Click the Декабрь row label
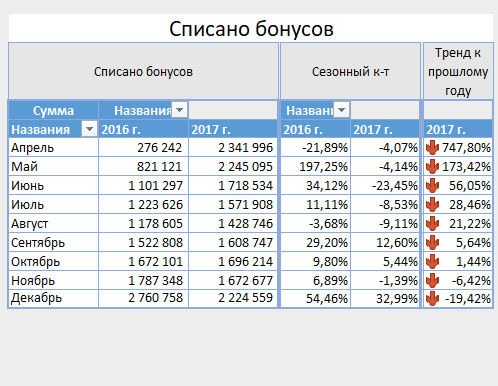 (x=36, y=298)
